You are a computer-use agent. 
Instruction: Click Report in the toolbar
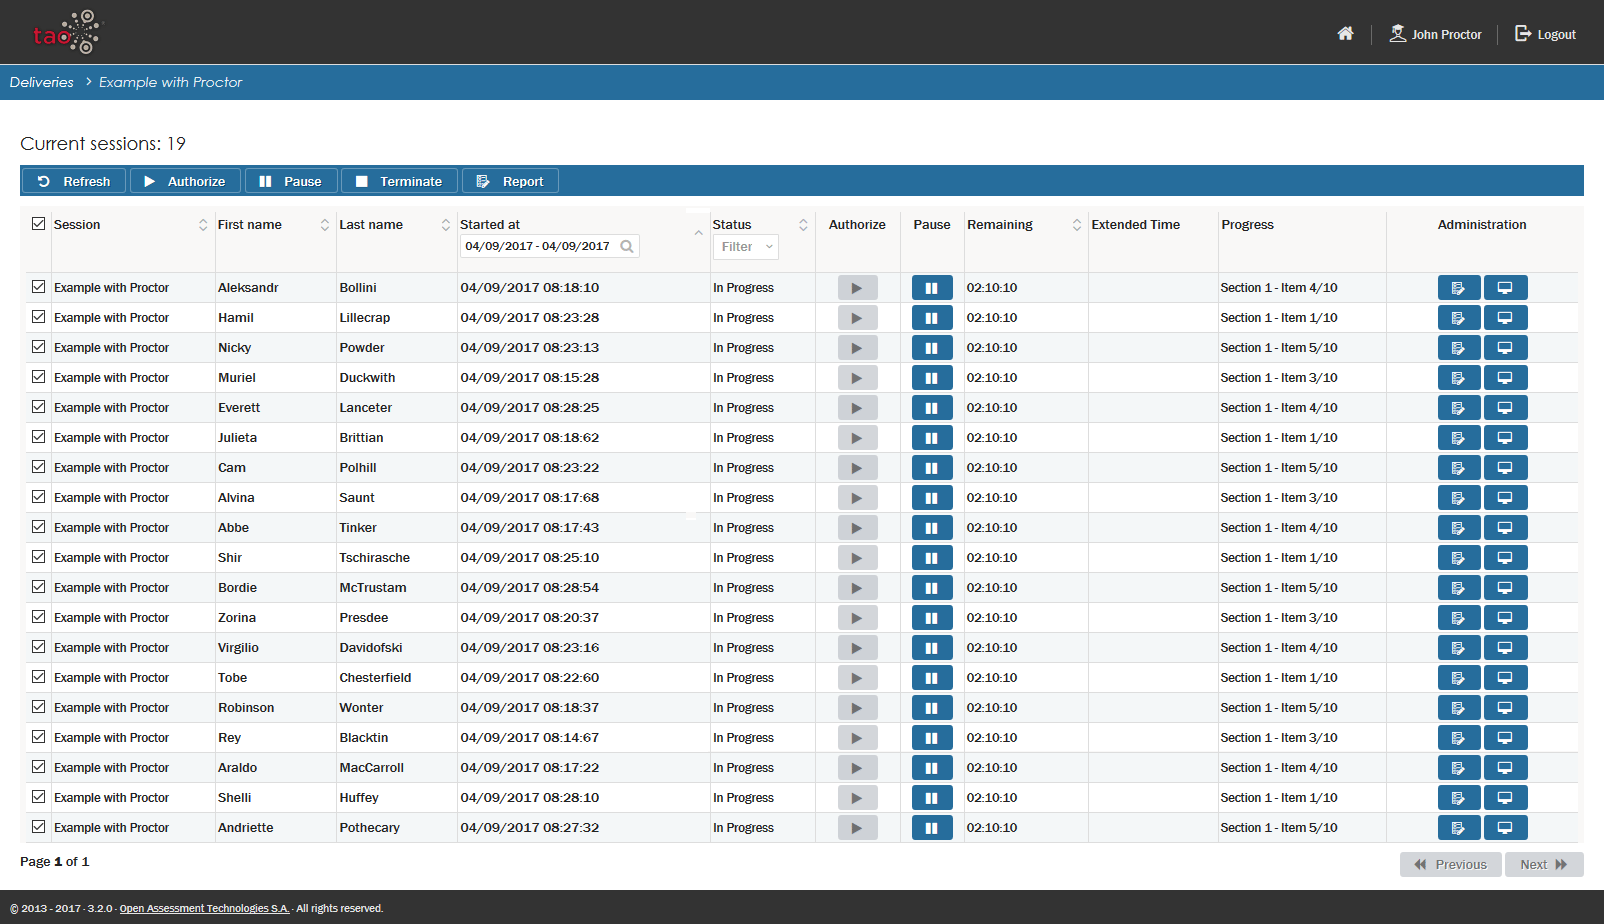click(510, 181)
